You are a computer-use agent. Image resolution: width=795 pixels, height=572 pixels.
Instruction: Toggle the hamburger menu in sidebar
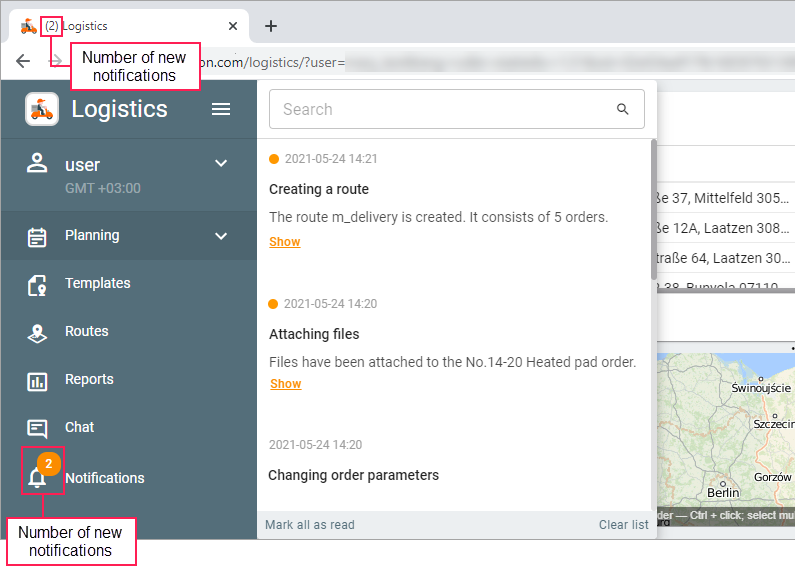[x=221, y=109]
